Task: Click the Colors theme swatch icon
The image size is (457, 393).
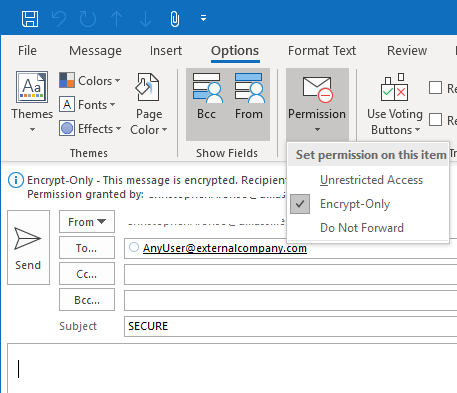Action: (67, 80)
